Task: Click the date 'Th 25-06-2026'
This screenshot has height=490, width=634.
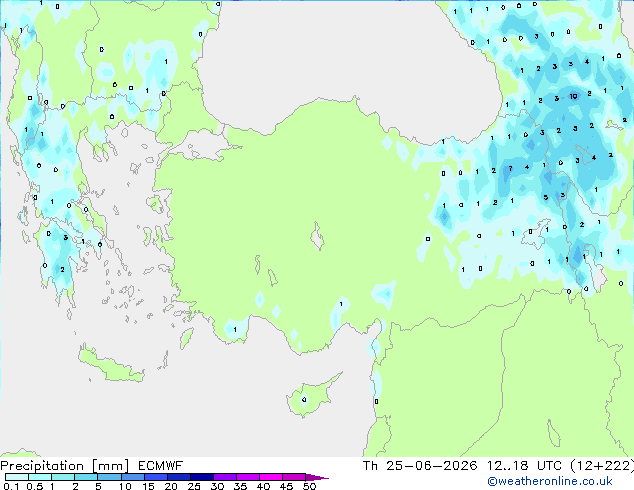Action: [x=420, y=466]
